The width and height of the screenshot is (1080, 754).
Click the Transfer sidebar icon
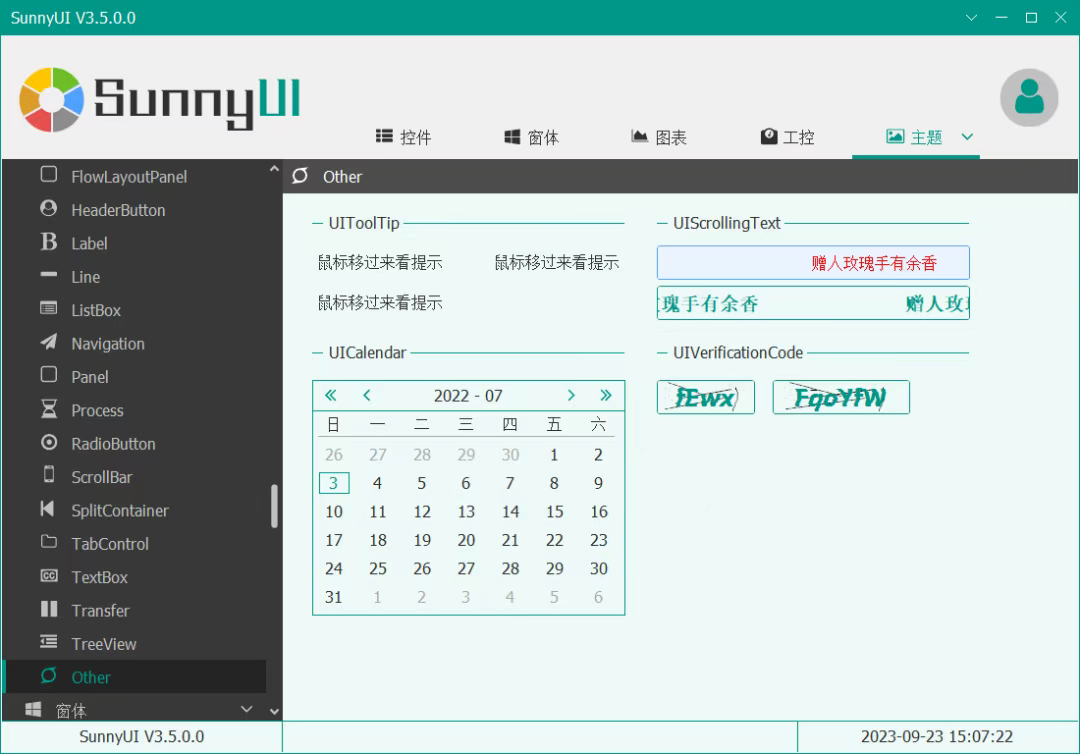coord(48,610)
